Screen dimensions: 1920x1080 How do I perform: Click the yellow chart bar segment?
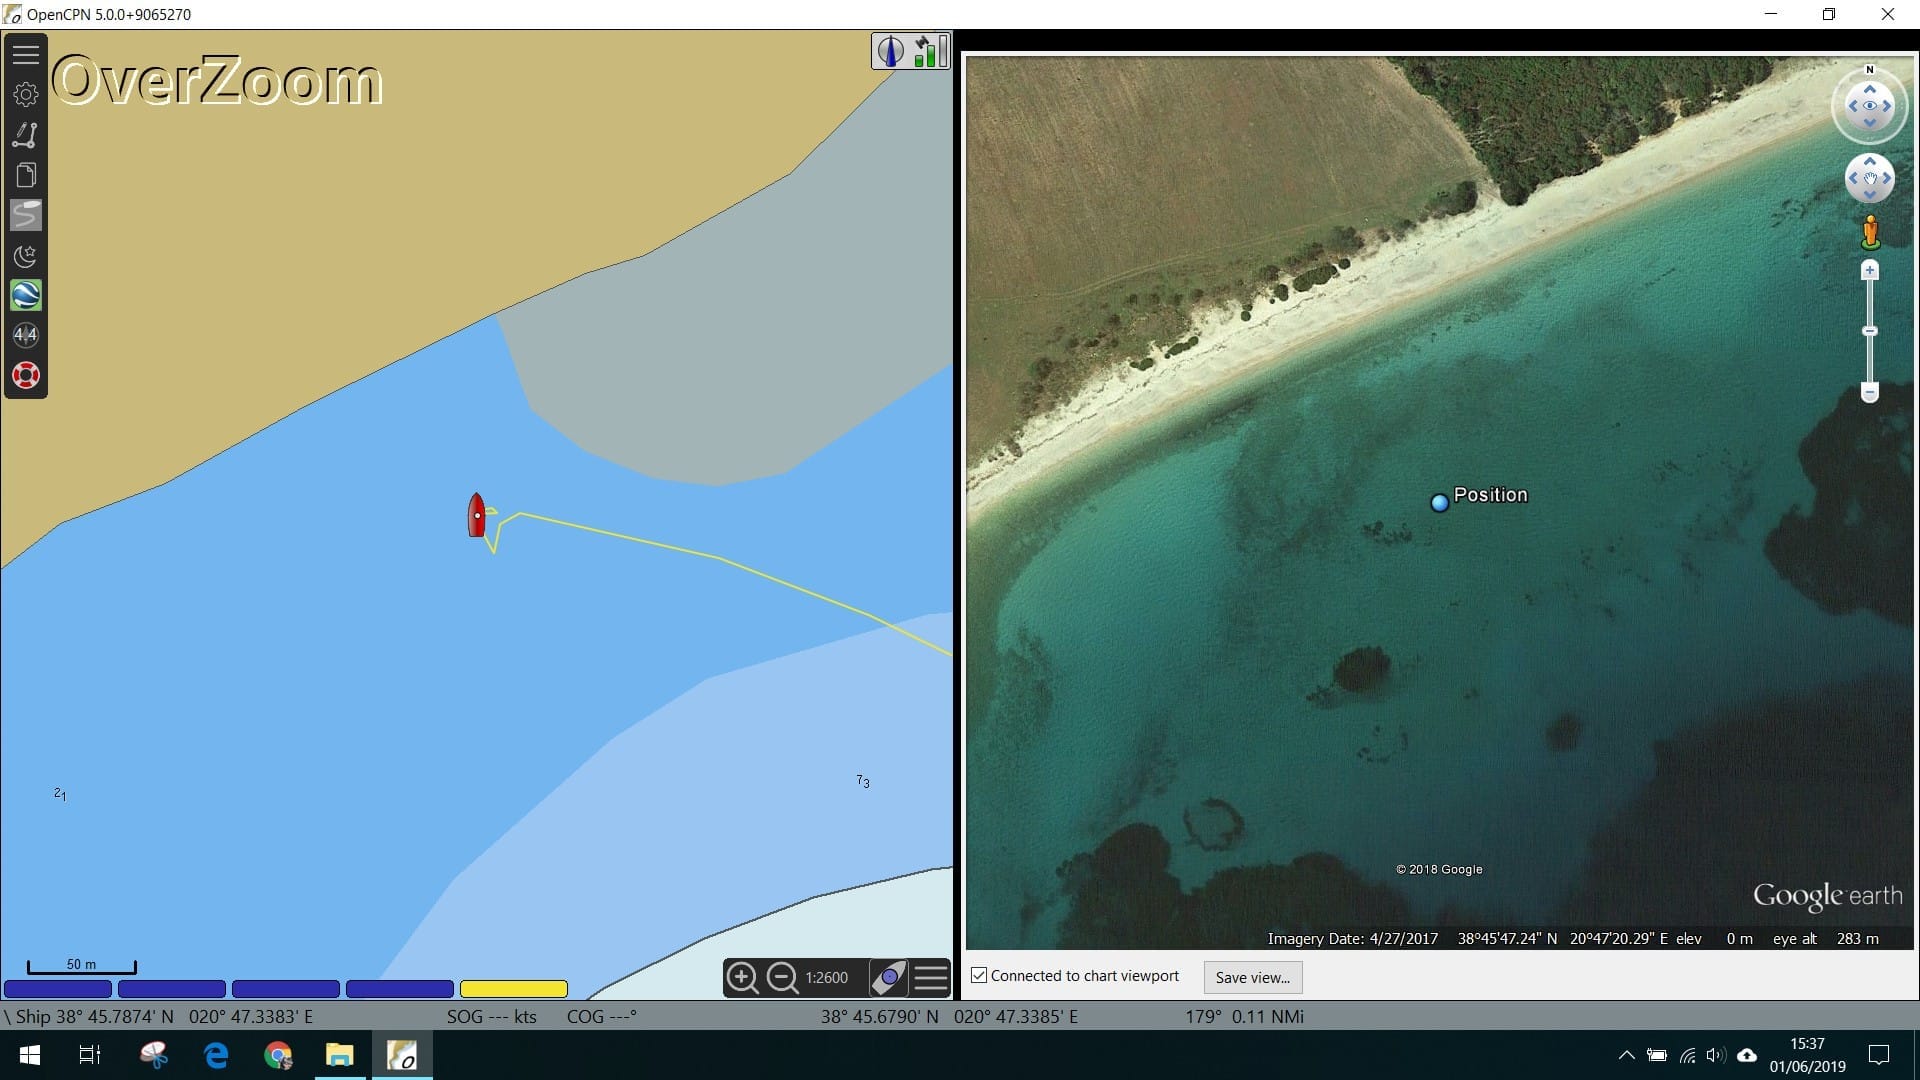(512, 989)
